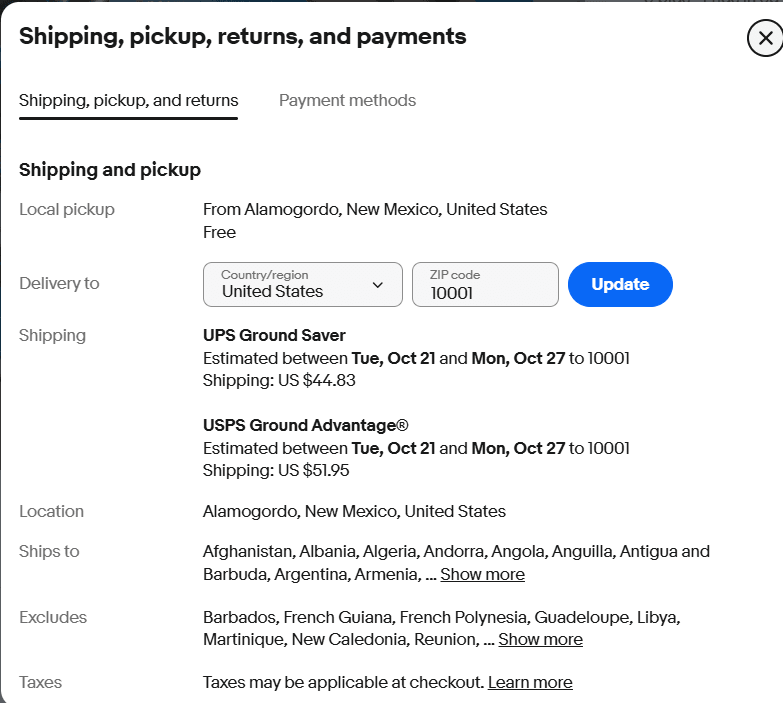Click the blue Update button
The image size is (783, 703).
pos(620,284)
